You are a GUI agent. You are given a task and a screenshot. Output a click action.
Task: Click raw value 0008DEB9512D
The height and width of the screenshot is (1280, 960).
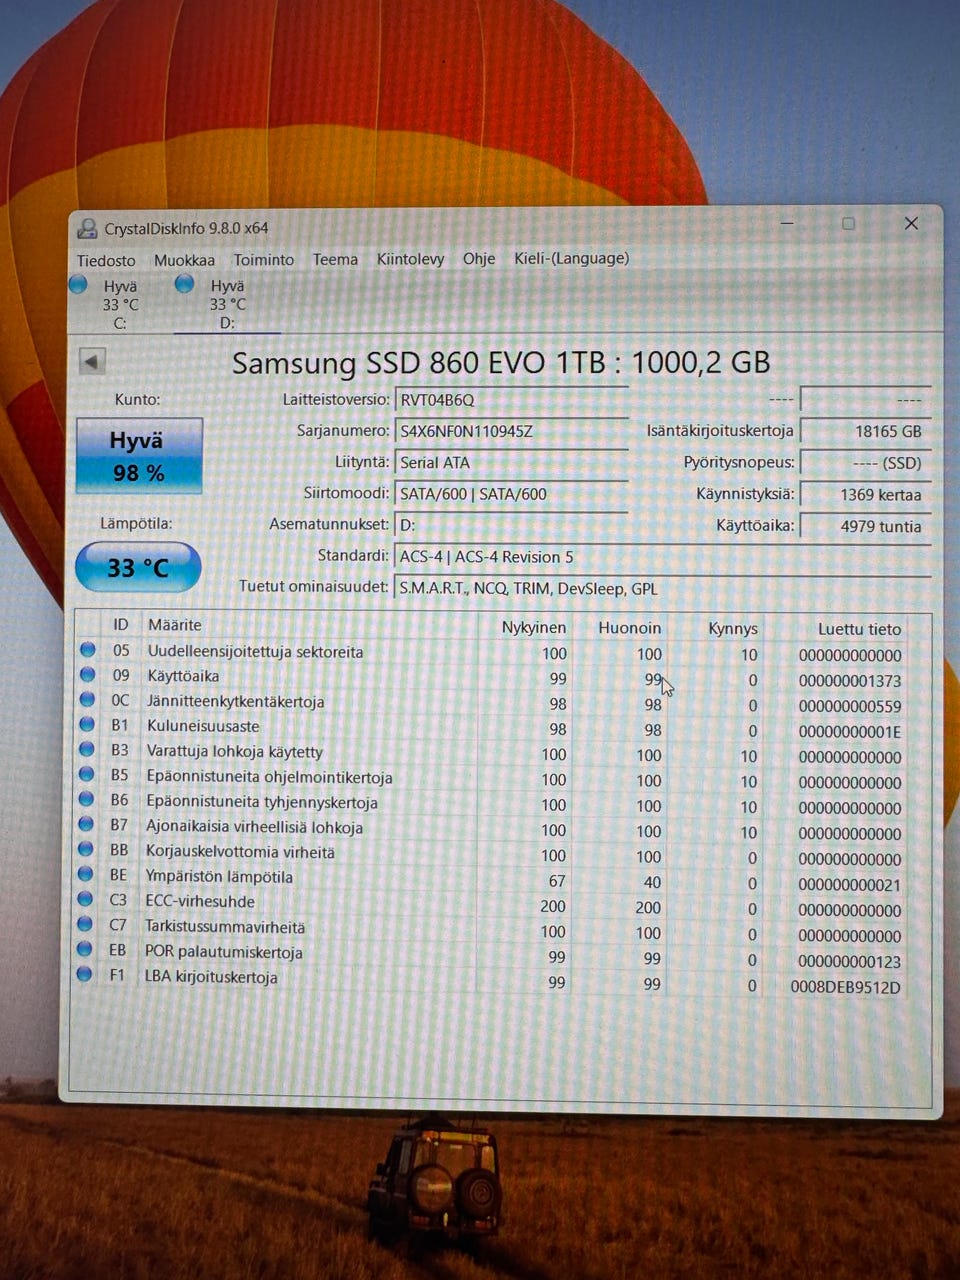[x=846, y=987]
